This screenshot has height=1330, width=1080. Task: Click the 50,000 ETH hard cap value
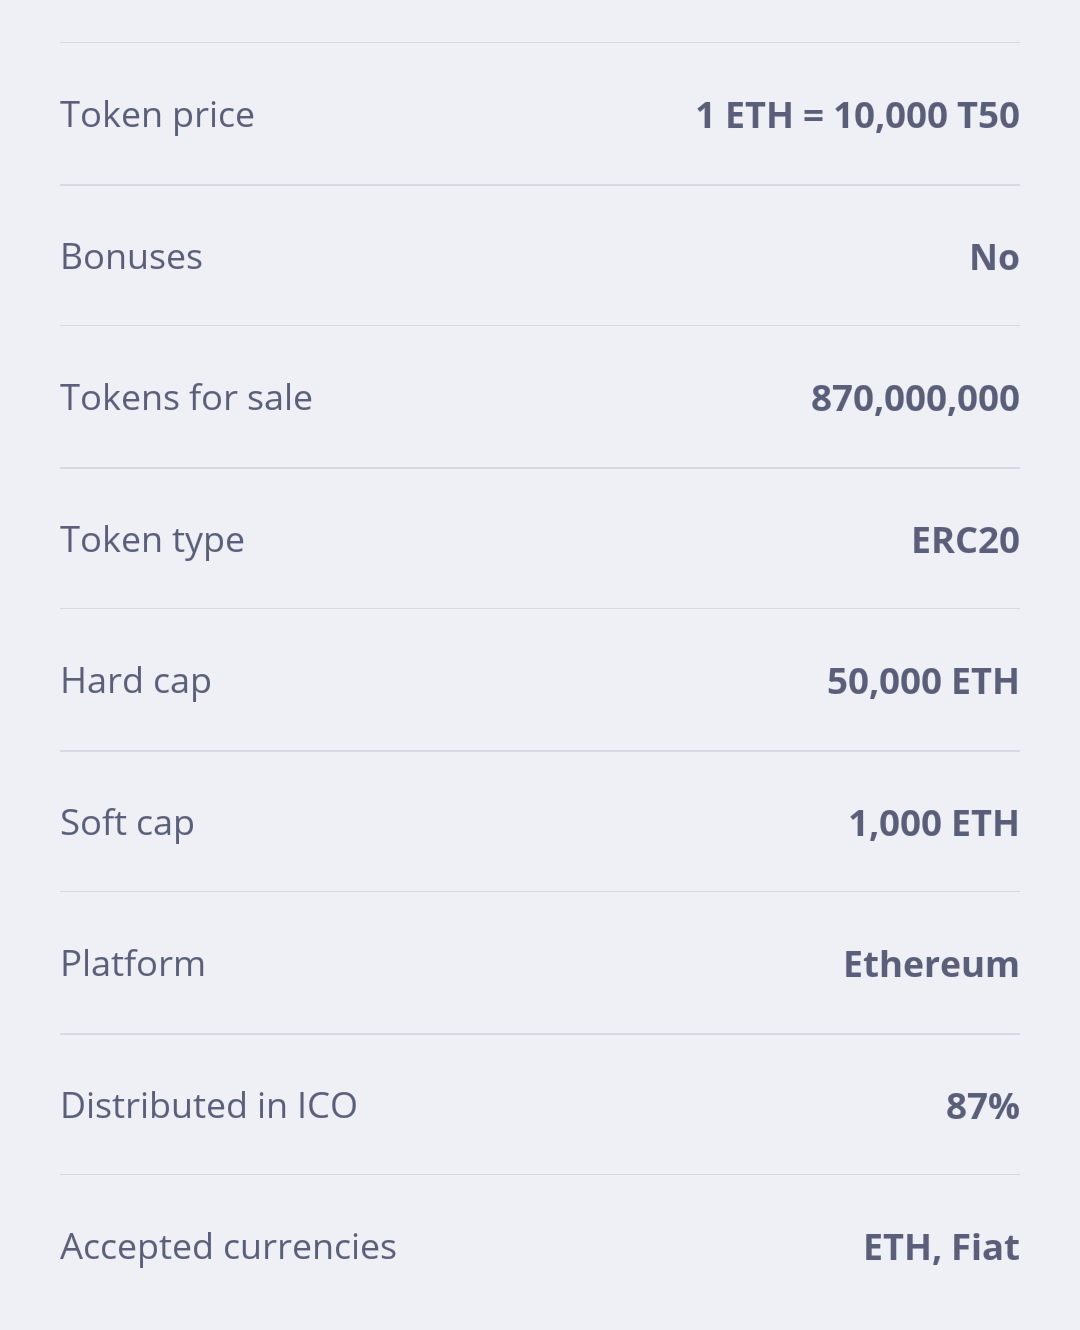[923, 681]
